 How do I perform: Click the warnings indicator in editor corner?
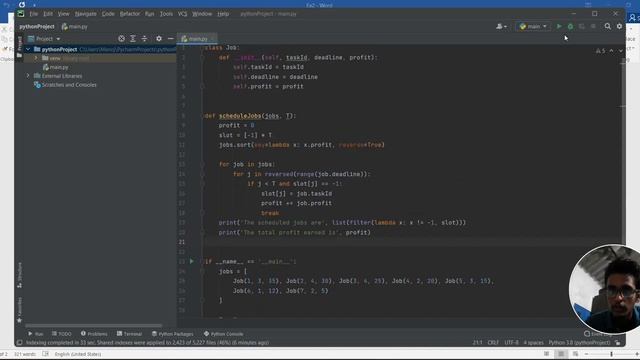600,51
